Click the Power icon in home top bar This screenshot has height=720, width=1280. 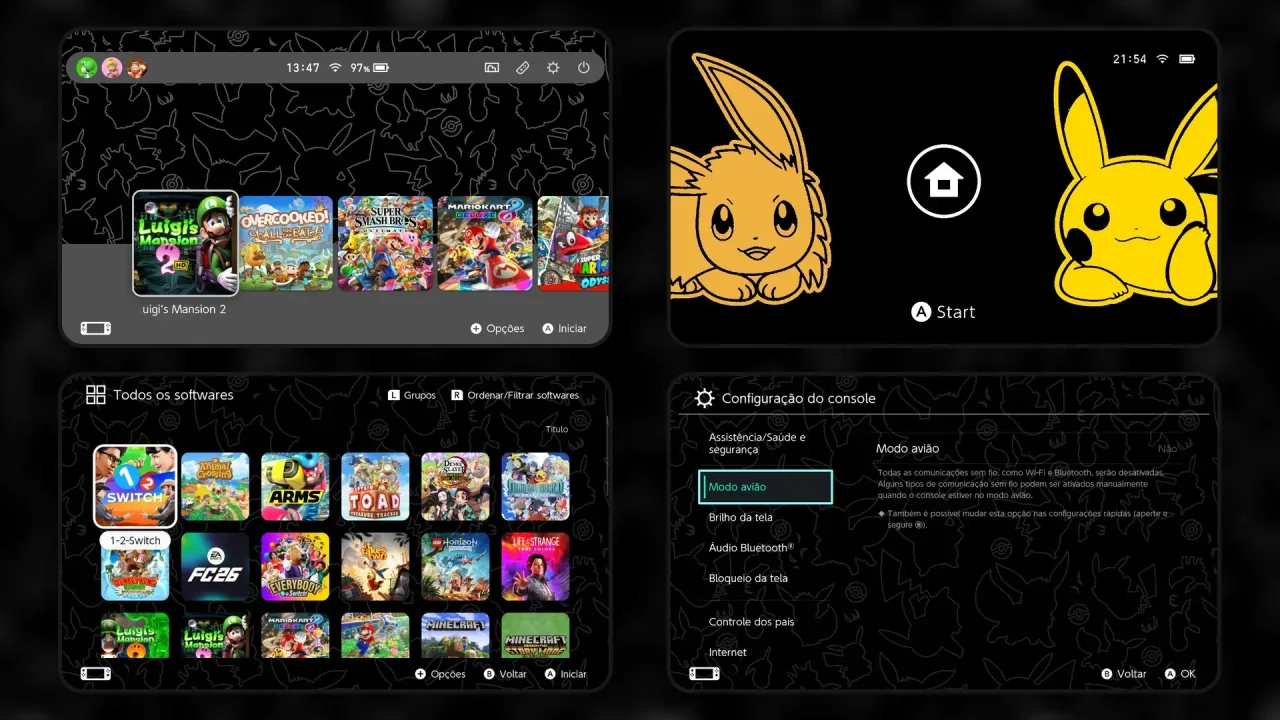pos(584,68)
